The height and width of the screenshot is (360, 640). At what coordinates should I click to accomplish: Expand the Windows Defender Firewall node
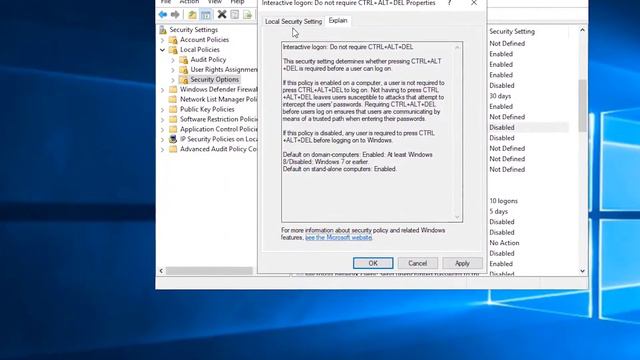pos(162,90)
